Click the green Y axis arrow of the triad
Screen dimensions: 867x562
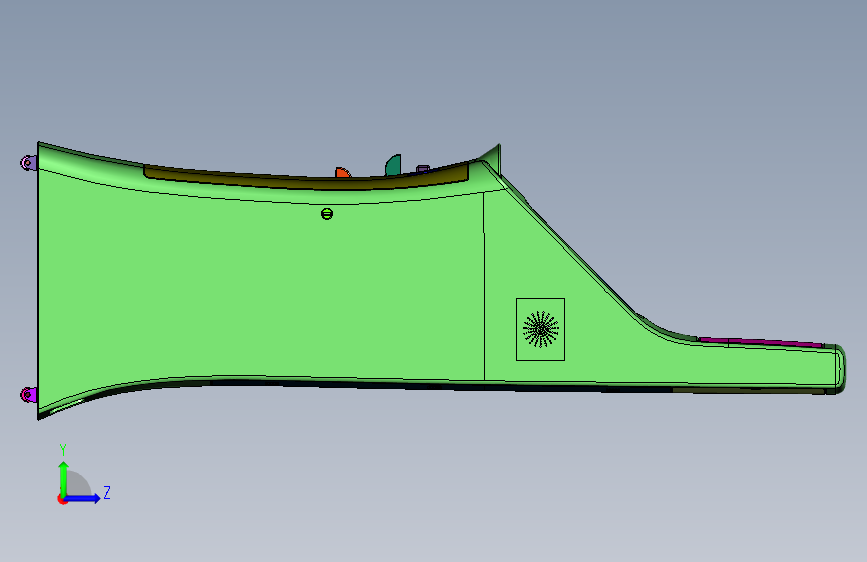[64, 478]
